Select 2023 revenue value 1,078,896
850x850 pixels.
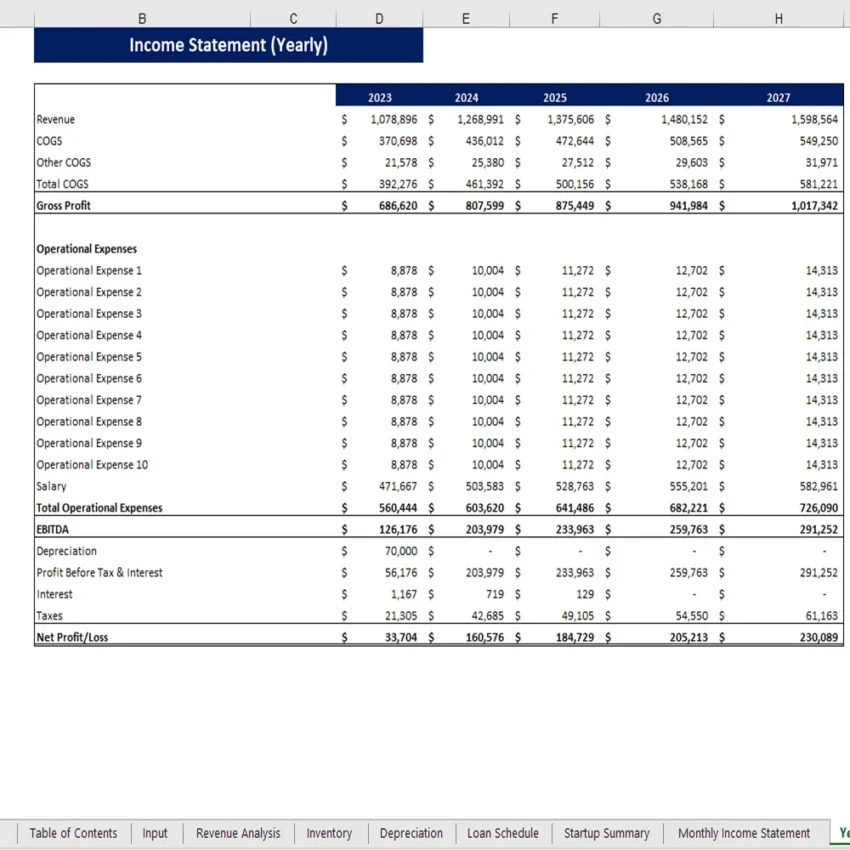pos(394,119)
